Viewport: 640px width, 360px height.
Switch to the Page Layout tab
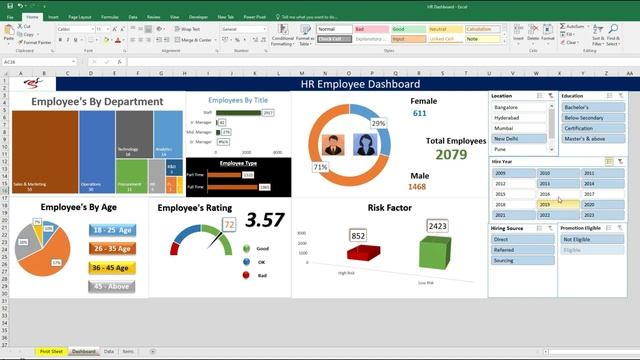[x=80, y=17]
